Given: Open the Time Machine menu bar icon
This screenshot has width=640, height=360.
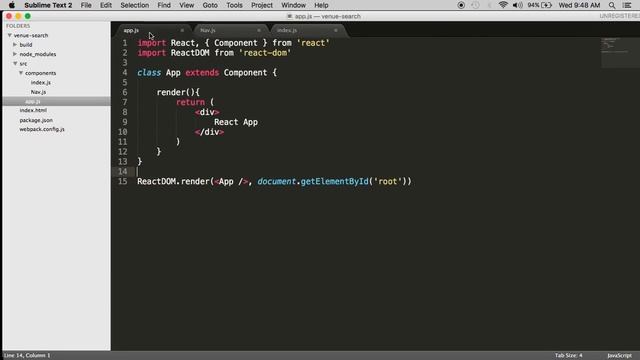Looking at the screenshot, I should (475, 5).
